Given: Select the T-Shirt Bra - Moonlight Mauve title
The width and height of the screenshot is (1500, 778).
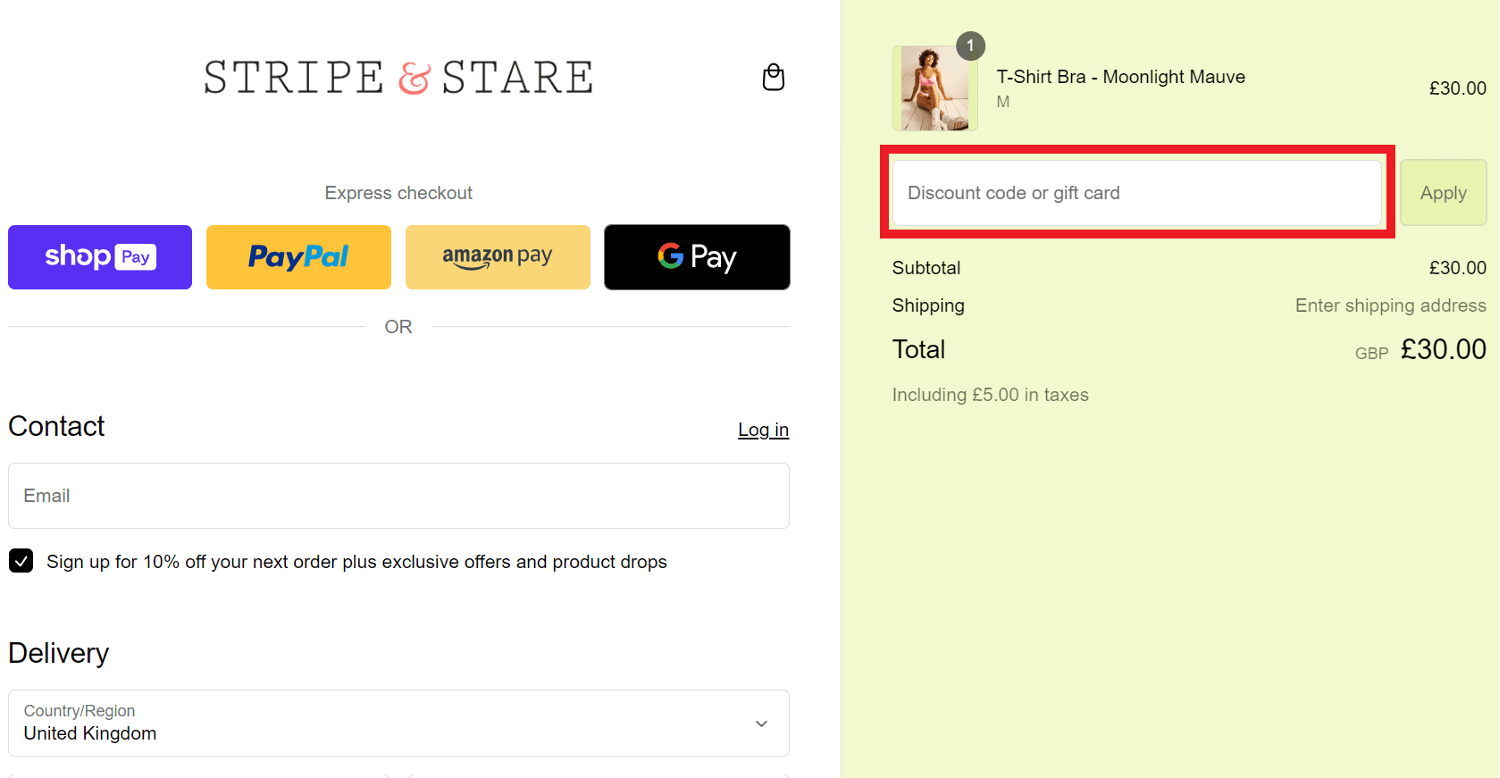Looking at the screenshot, I should coord(1121,77).
